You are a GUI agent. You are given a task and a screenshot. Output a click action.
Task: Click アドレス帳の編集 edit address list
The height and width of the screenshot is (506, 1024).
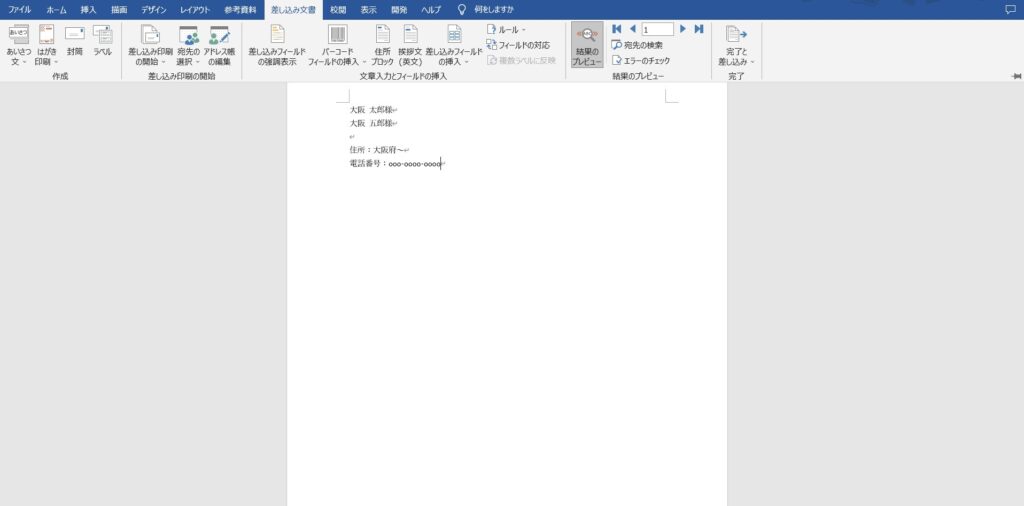click(x=219, y=45)
